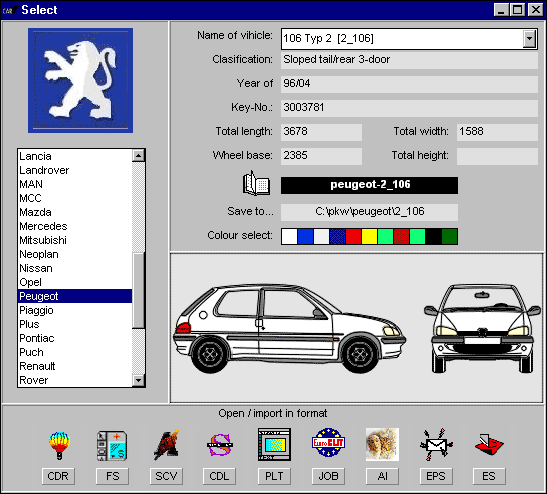
Task: Click the Illustrator Venus icon above AI
Action: pyautogui.click(x=382, y=444)
